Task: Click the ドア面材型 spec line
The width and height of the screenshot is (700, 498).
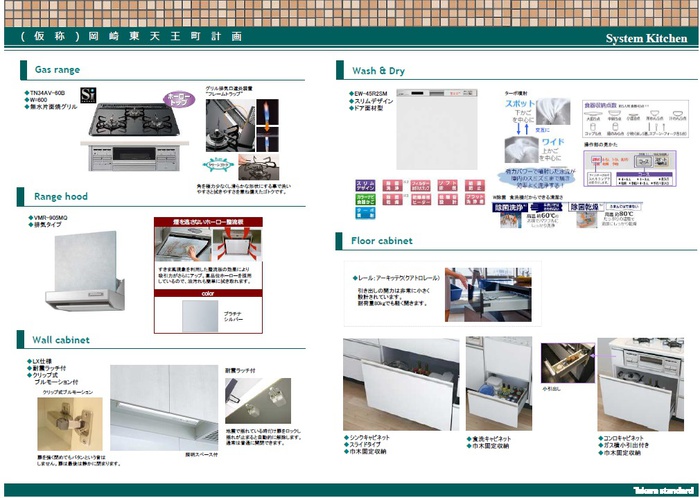Action: click(x=368, y=108)
